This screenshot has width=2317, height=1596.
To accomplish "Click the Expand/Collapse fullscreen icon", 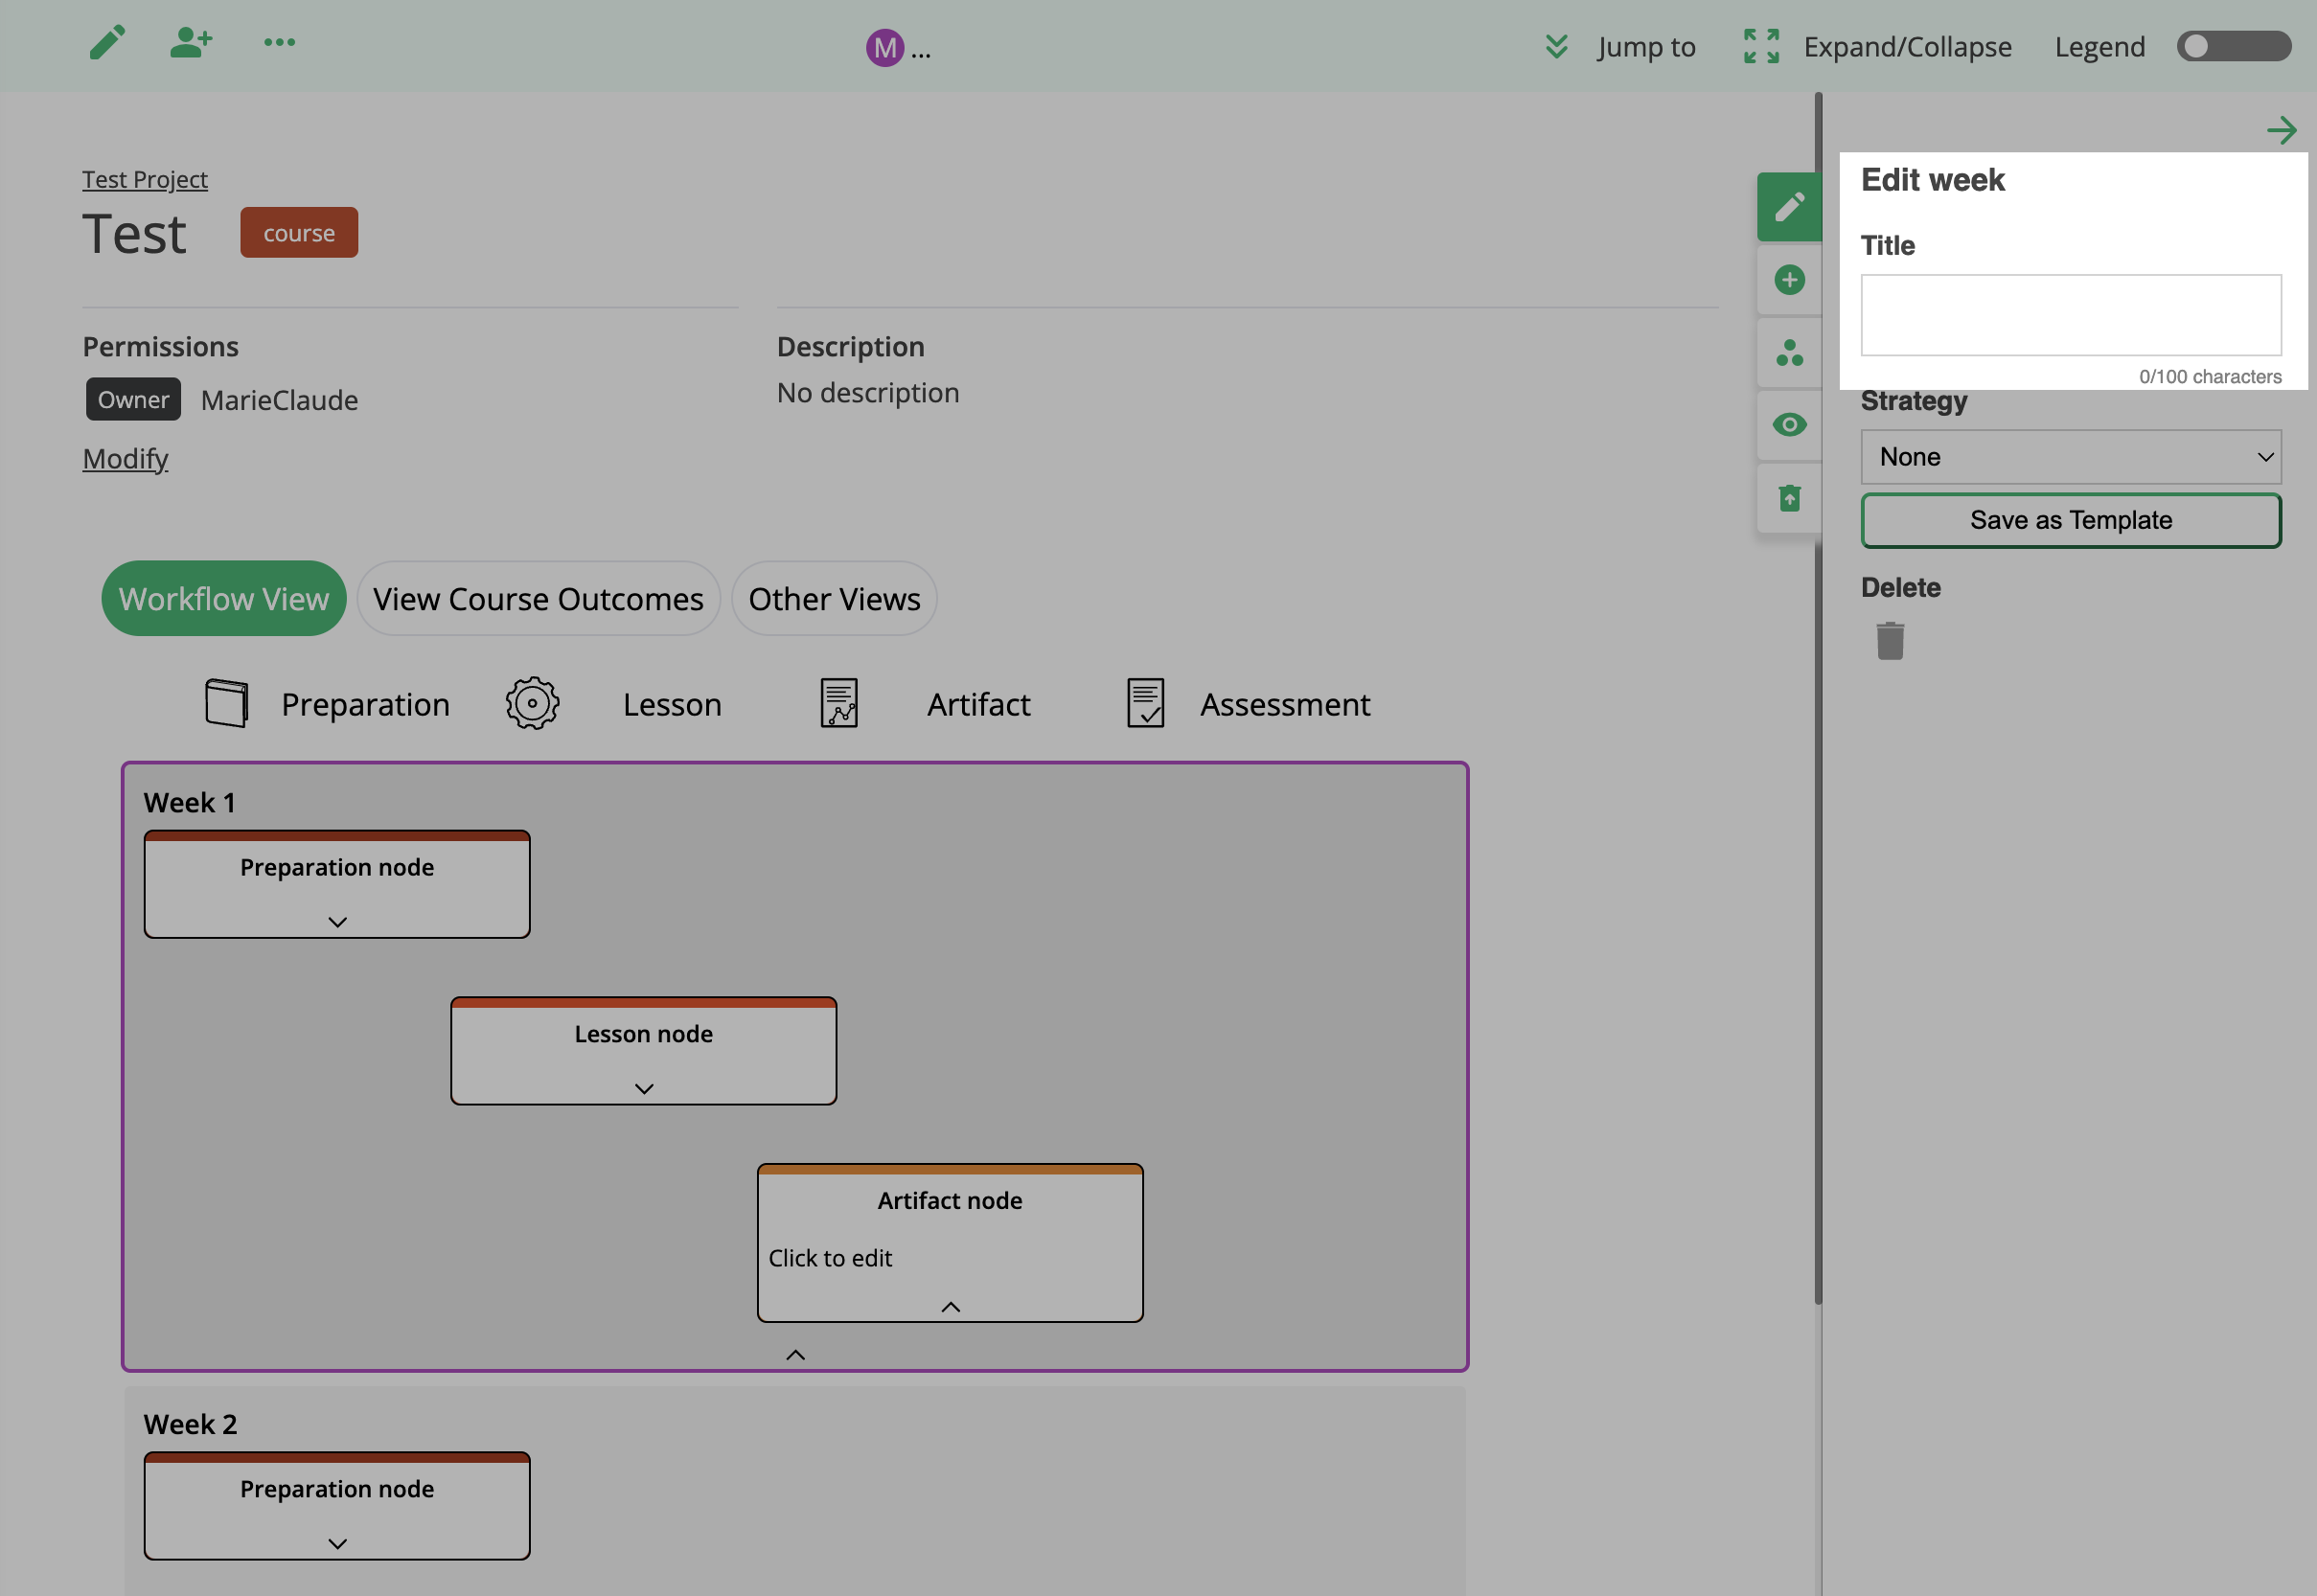I will (x=1761, y=47).
